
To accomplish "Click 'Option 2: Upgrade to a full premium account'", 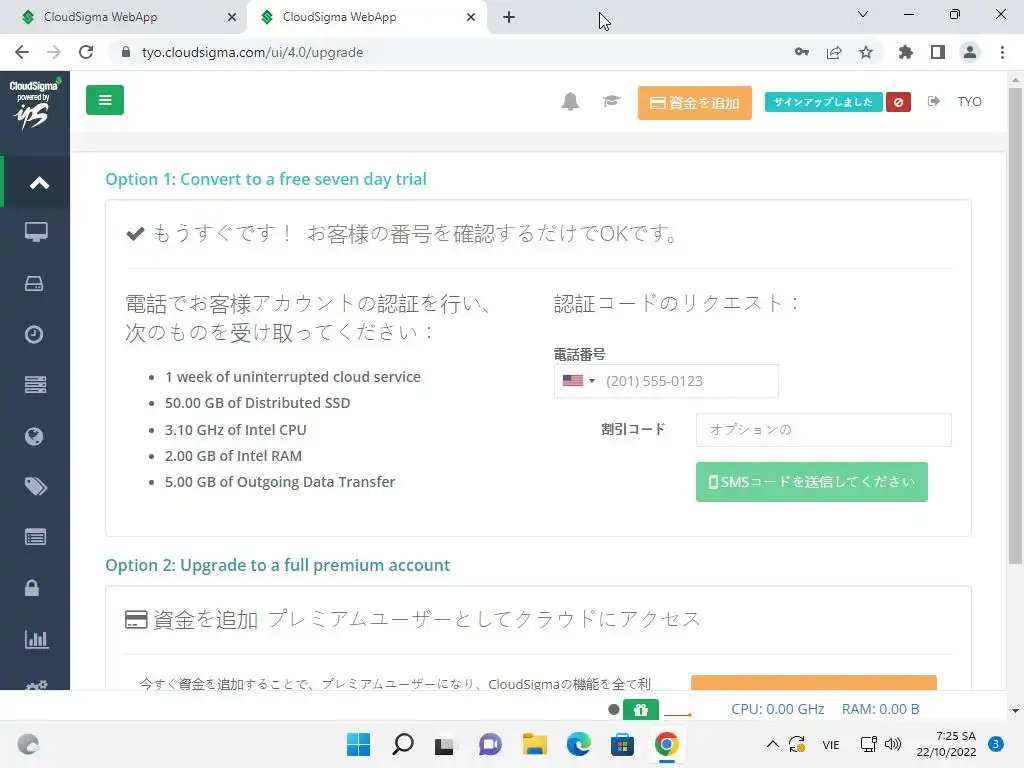I will pyautogui.click(x=278, y=565).
